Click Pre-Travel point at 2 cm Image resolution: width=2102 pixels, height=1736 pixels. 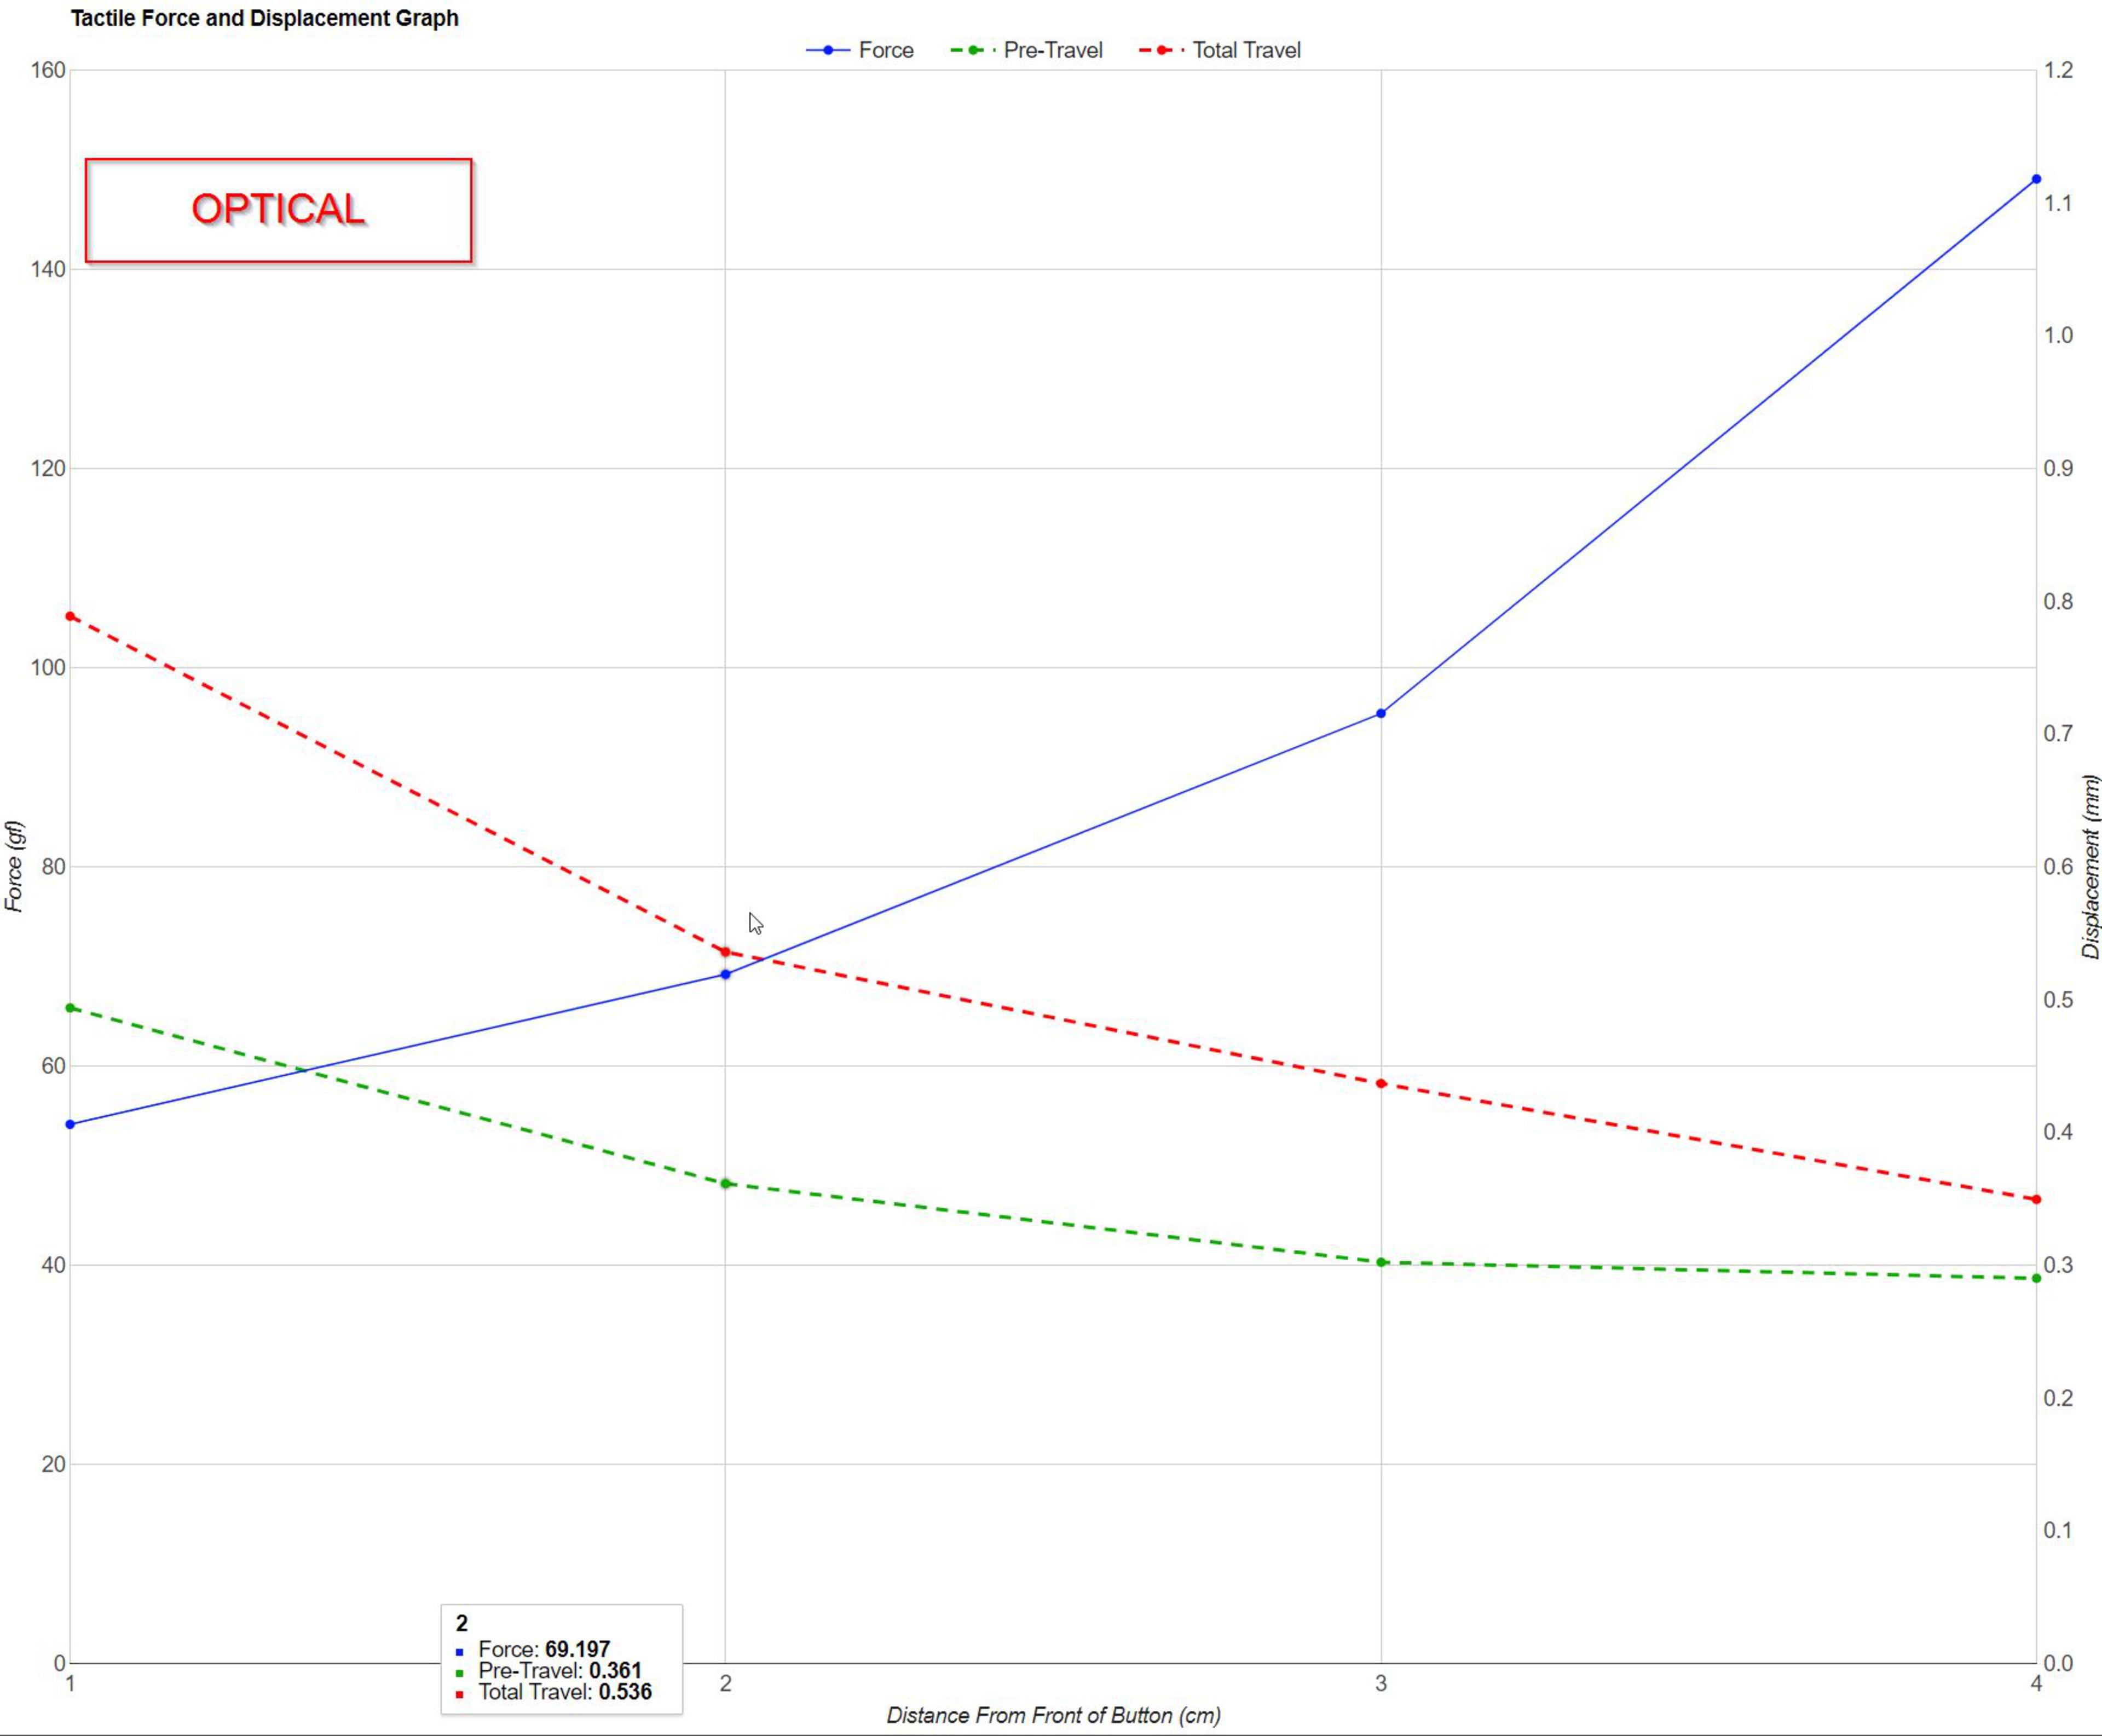[x=726, y=1183]
